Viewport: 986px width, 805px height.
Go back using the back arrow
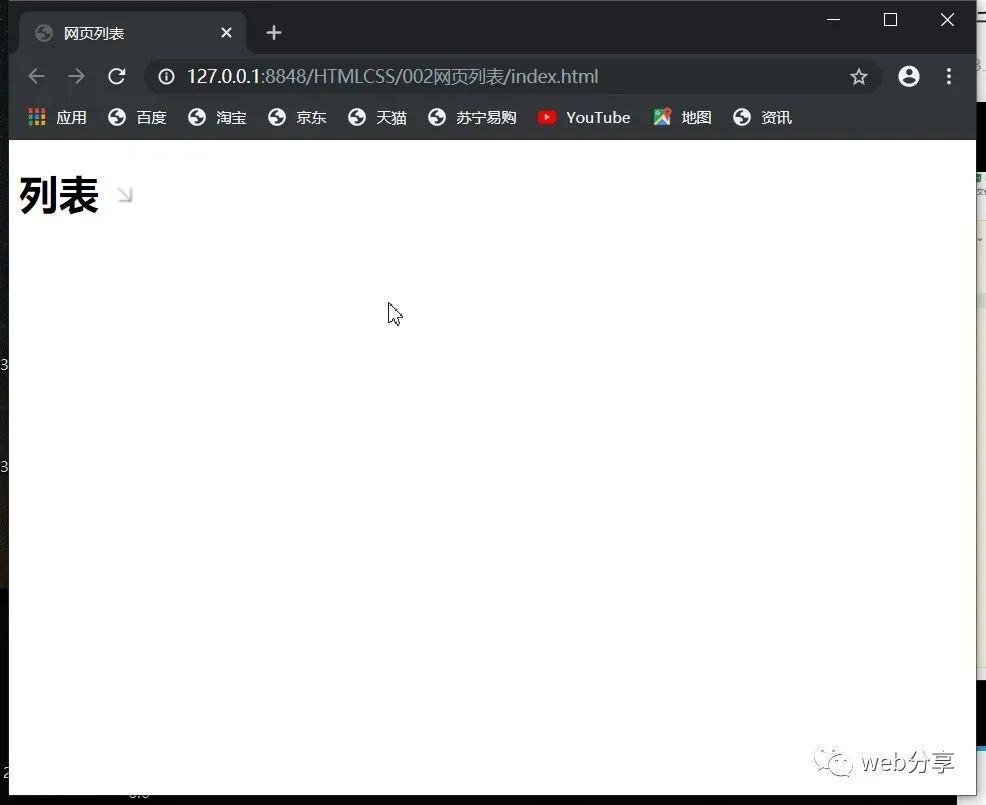[36, 76]
